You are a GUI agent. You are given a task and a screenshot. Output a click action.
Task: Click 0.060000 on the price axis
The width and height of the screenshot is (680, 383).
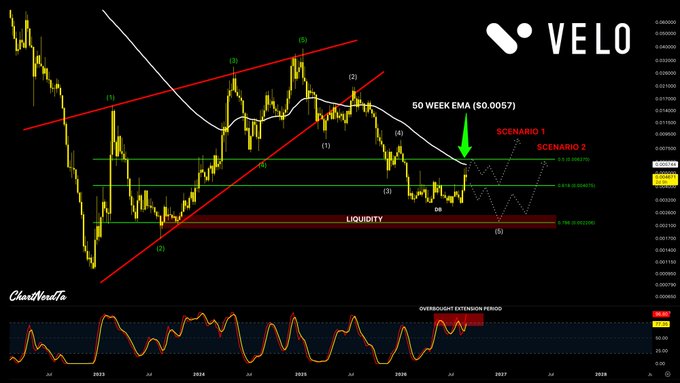pyautogui.click(x=665, y=22)
